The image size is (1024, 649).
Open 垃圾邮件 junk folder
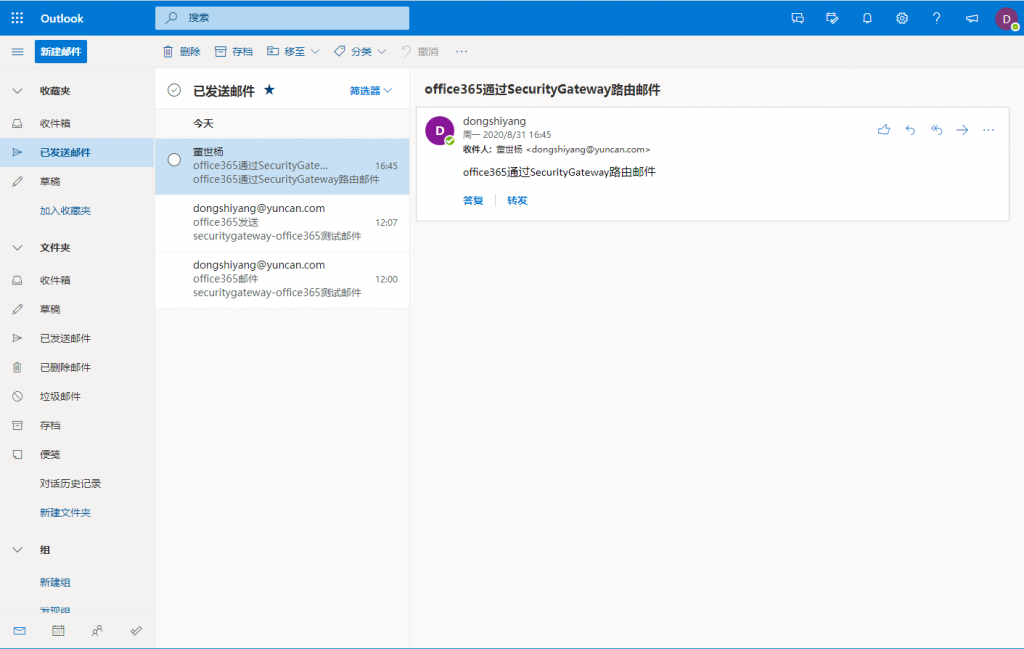click(77, 396)
